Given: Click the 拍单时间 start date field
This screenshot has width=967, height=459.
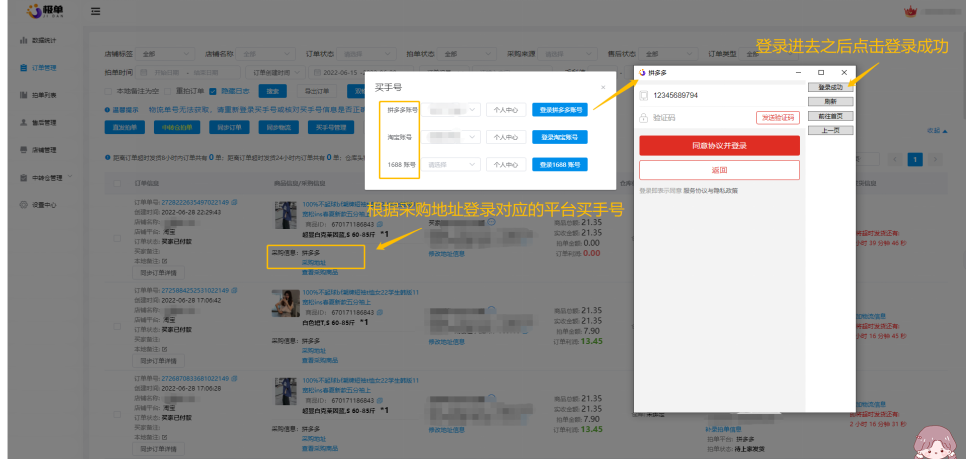Looking at the screenshot, I should coord(167,72).
